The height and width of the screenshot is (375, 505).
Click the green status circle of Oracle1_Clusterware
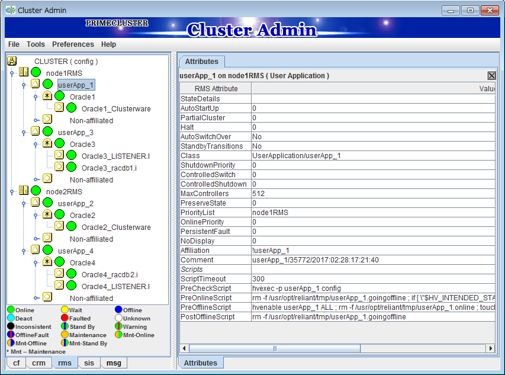[71, 108]
